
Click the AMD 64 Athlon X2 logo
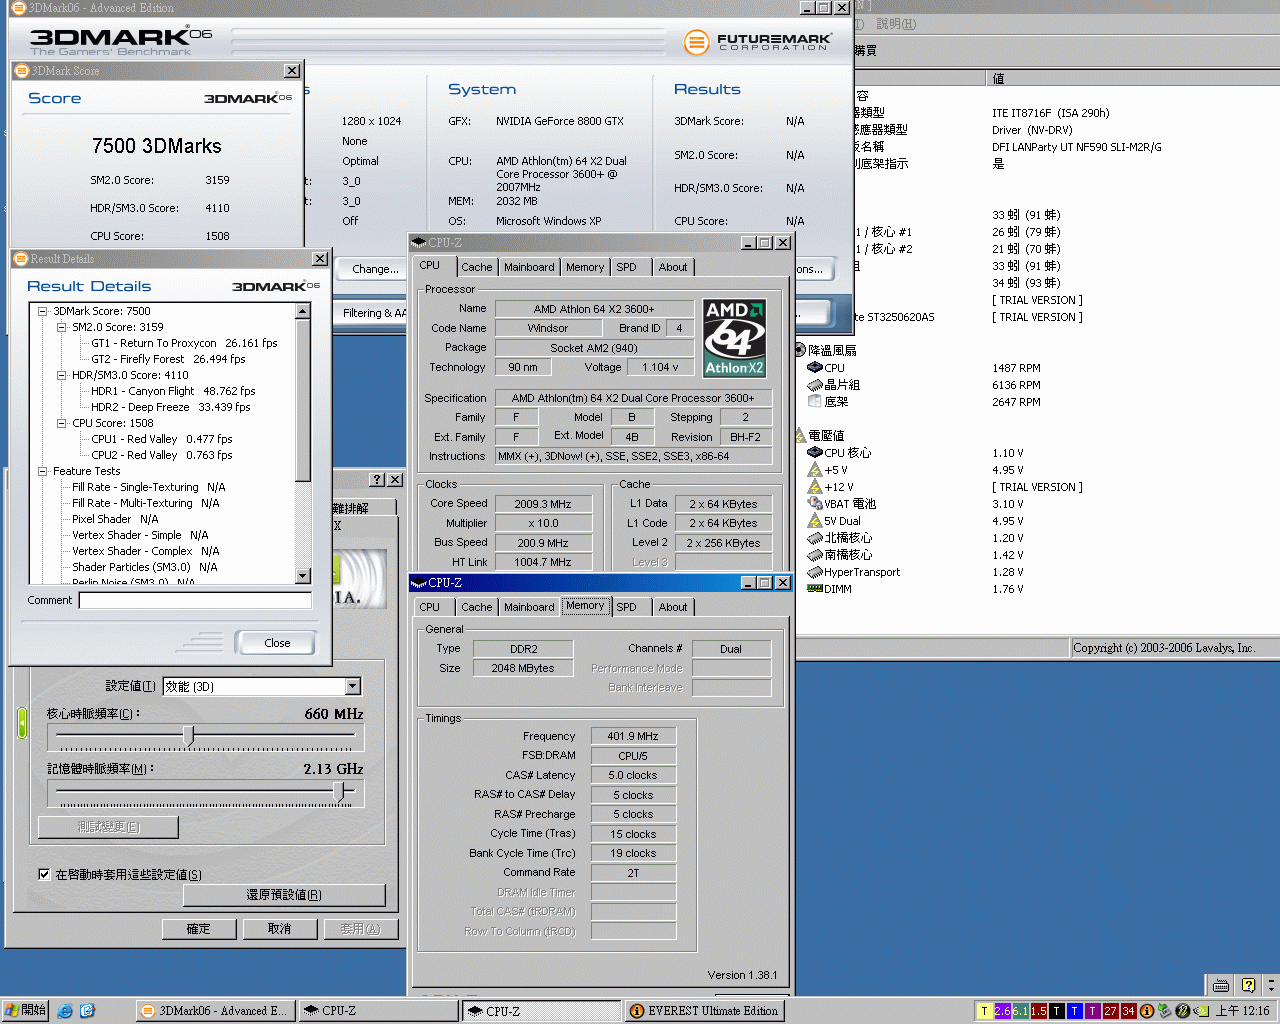pyautogui.click(x=734, y=337)
